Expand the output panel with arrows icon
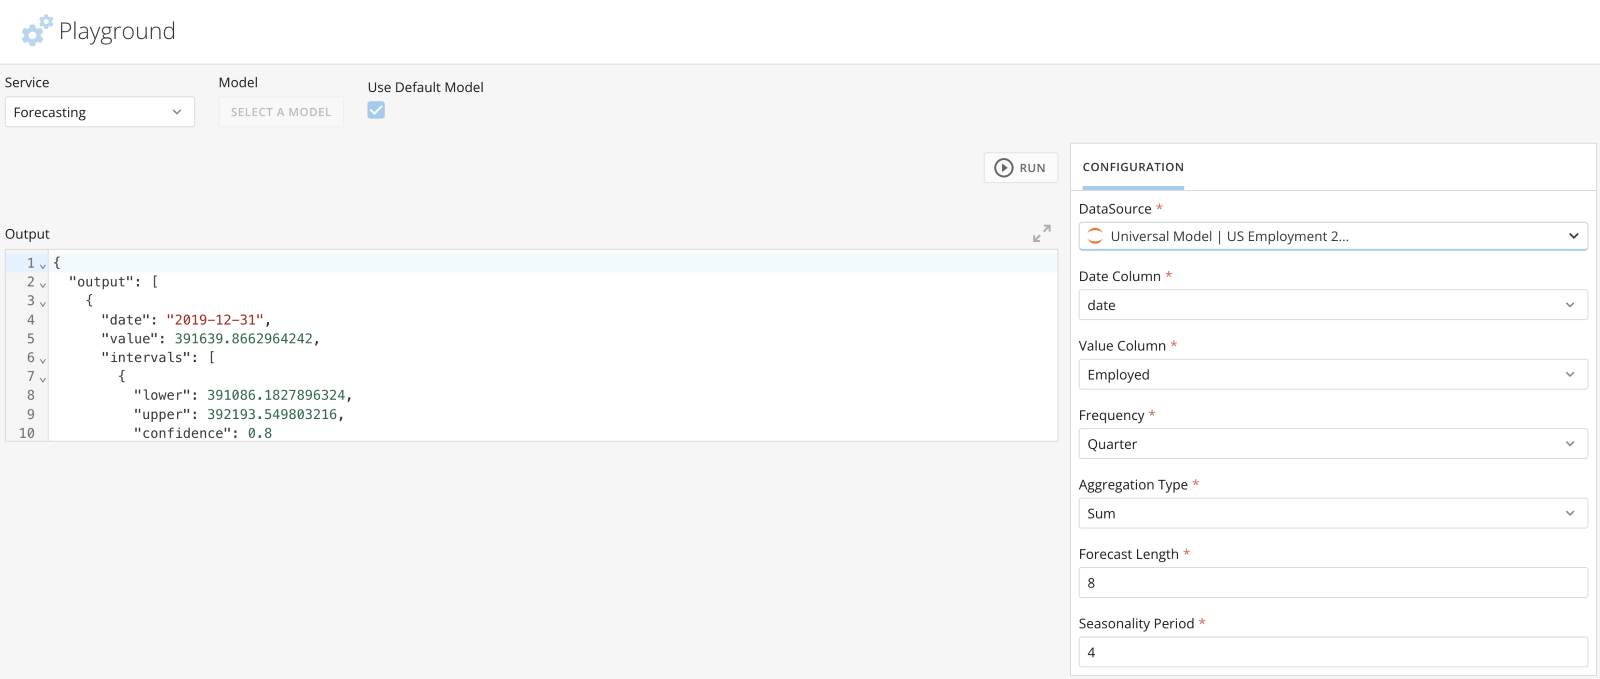The width and height of the screenshot is (1600, 679). 1042,233
